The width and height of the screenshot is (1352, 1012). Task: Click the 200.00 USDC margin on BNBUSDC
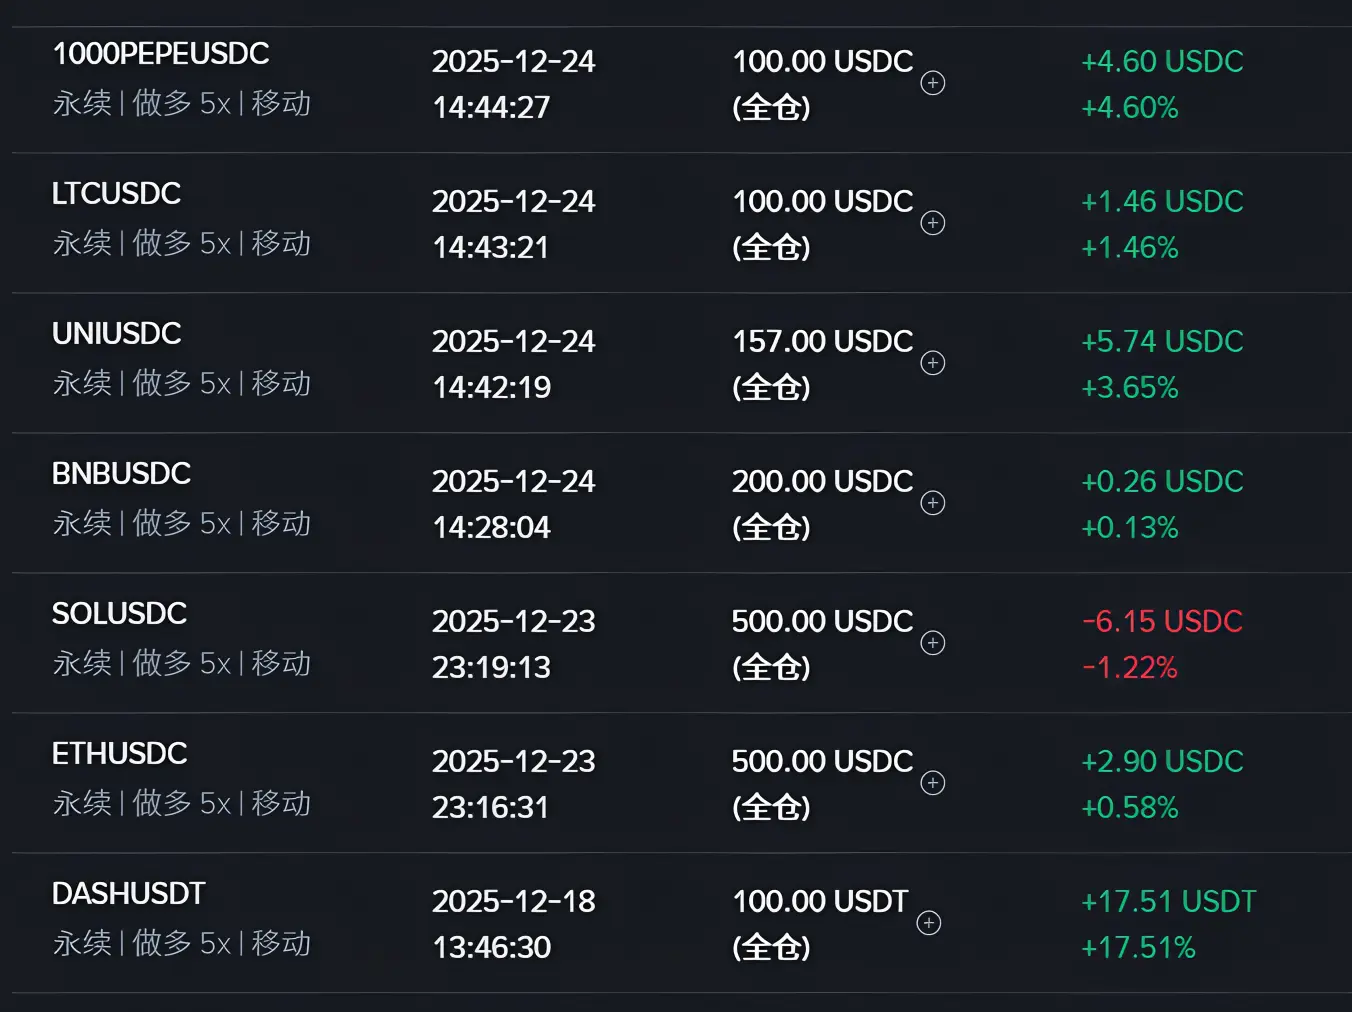tap(822, 482)
